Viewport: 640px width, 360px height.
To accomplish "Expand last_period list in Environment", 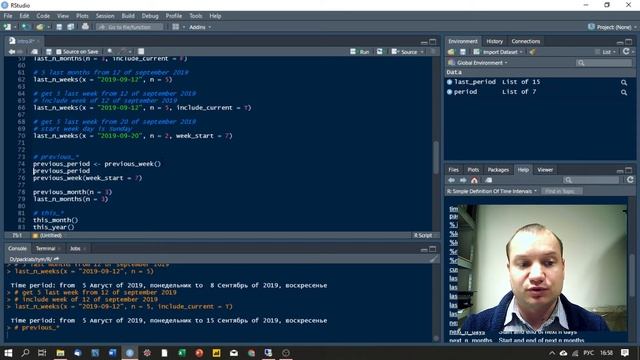I will (x=449, y=82).
